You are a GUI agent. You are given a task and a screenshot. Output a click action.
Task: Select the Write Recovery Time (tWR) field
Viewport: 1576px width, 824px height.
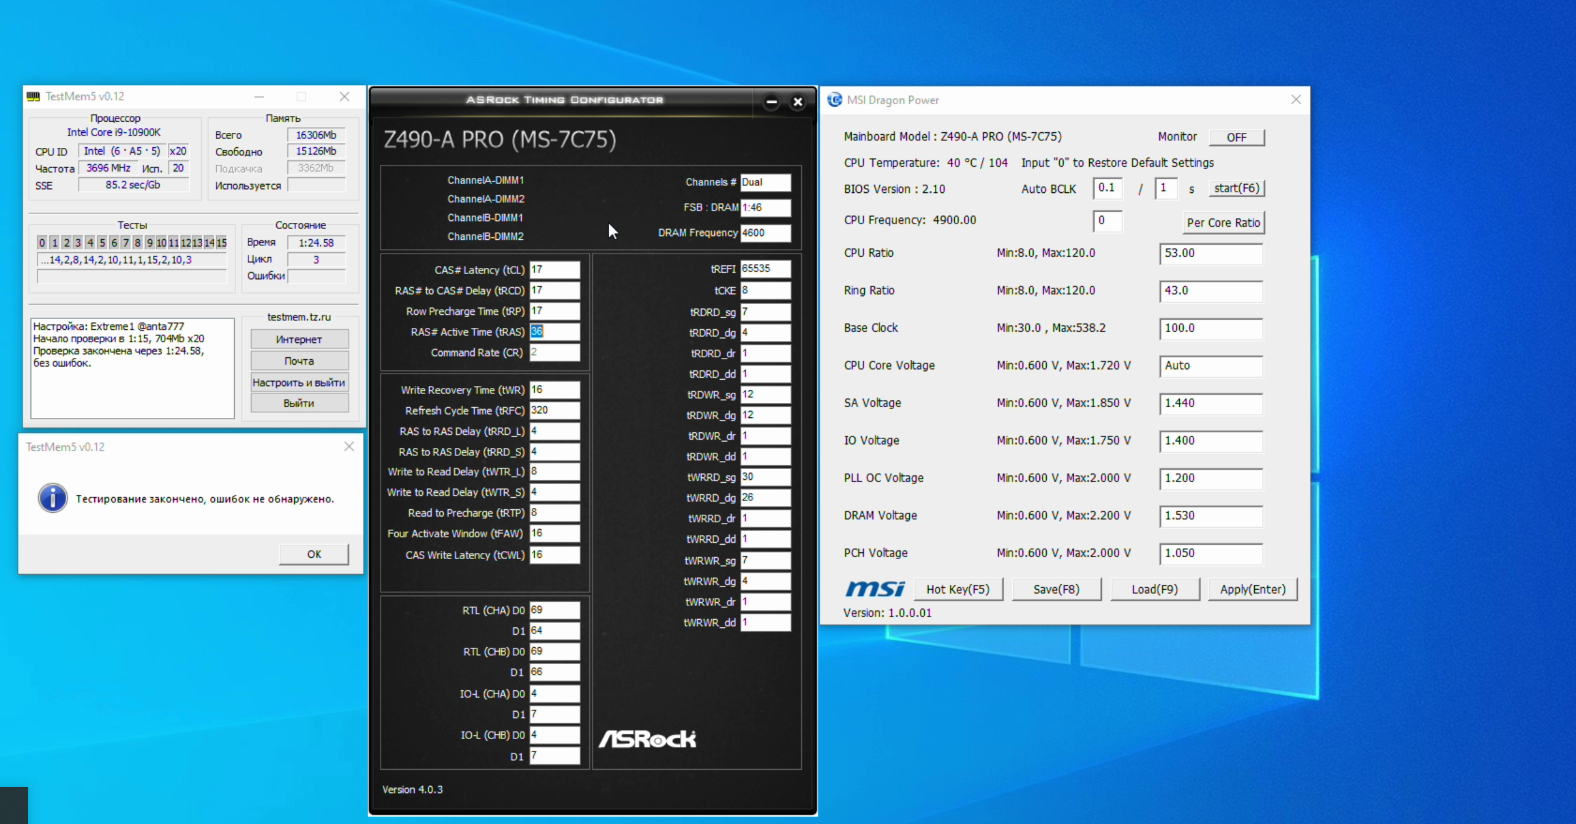coord(555,390)
